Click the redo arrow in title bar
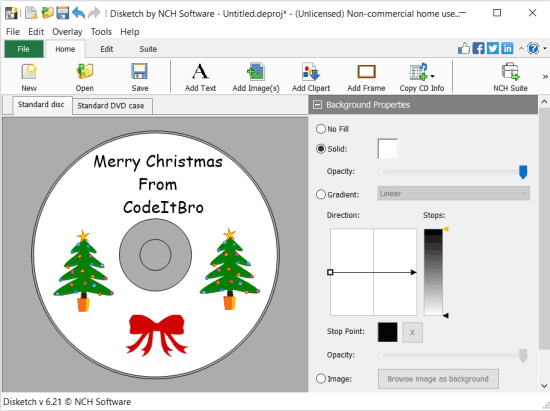The height and width of the screenshot is (411, 550). tap(94, 13)
